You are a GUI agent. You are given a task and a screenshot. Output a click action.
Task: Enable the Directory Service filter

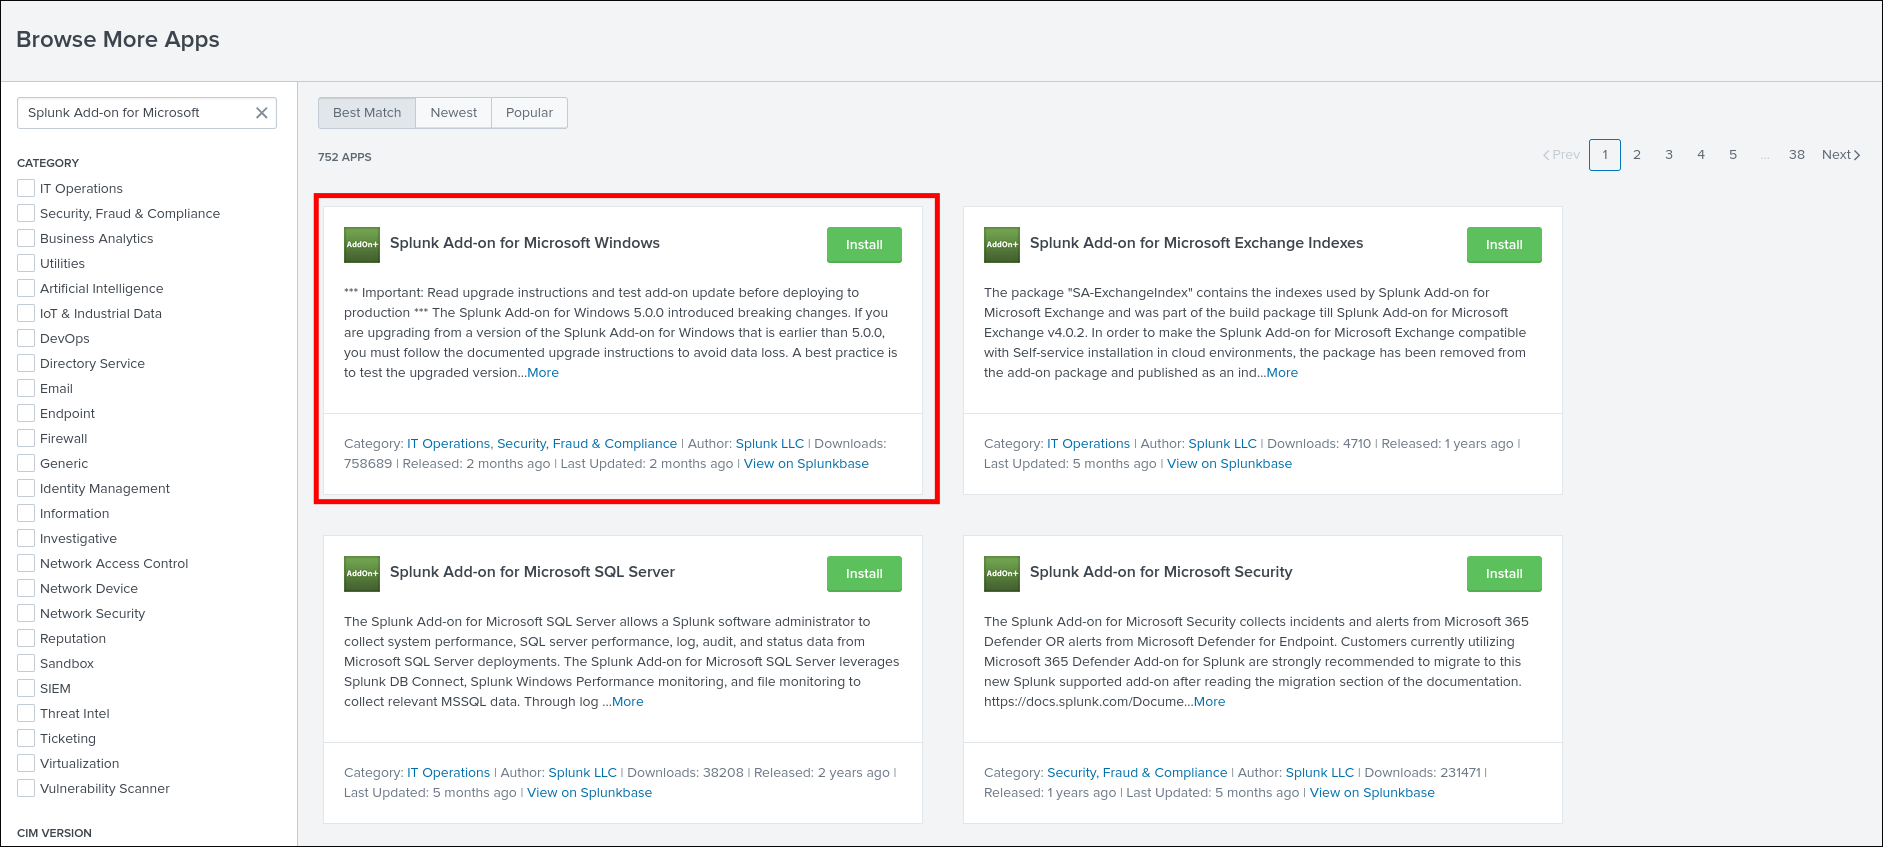26,363
